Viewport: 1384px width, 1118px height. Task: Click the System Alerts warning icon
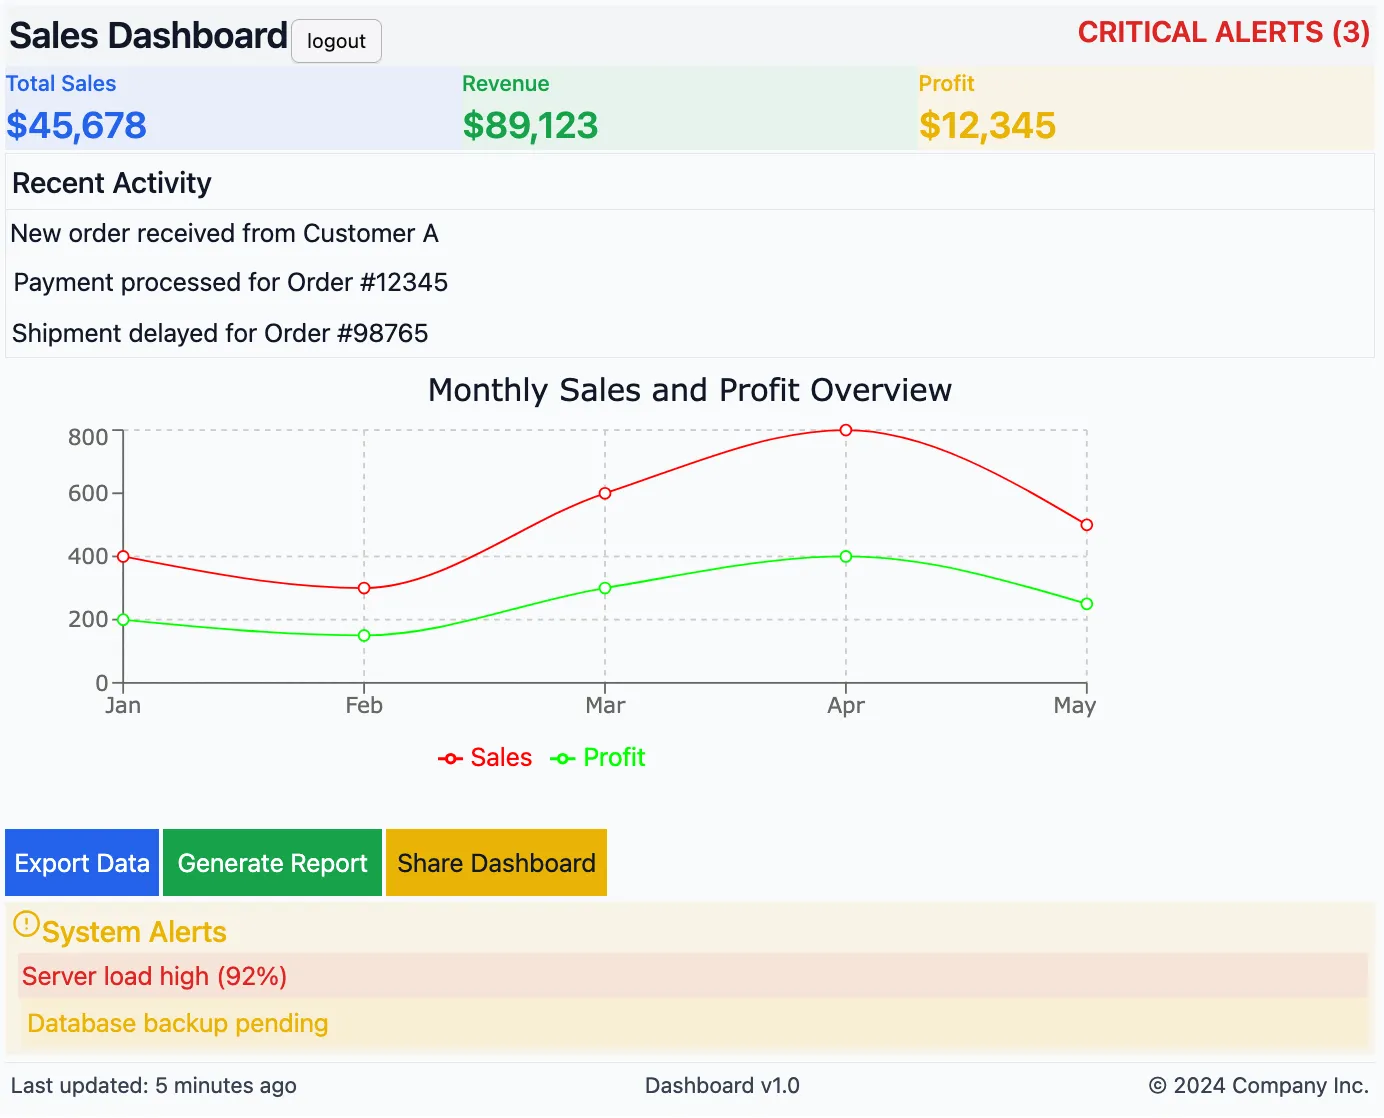pyautogui.click(x=26, y=924)
